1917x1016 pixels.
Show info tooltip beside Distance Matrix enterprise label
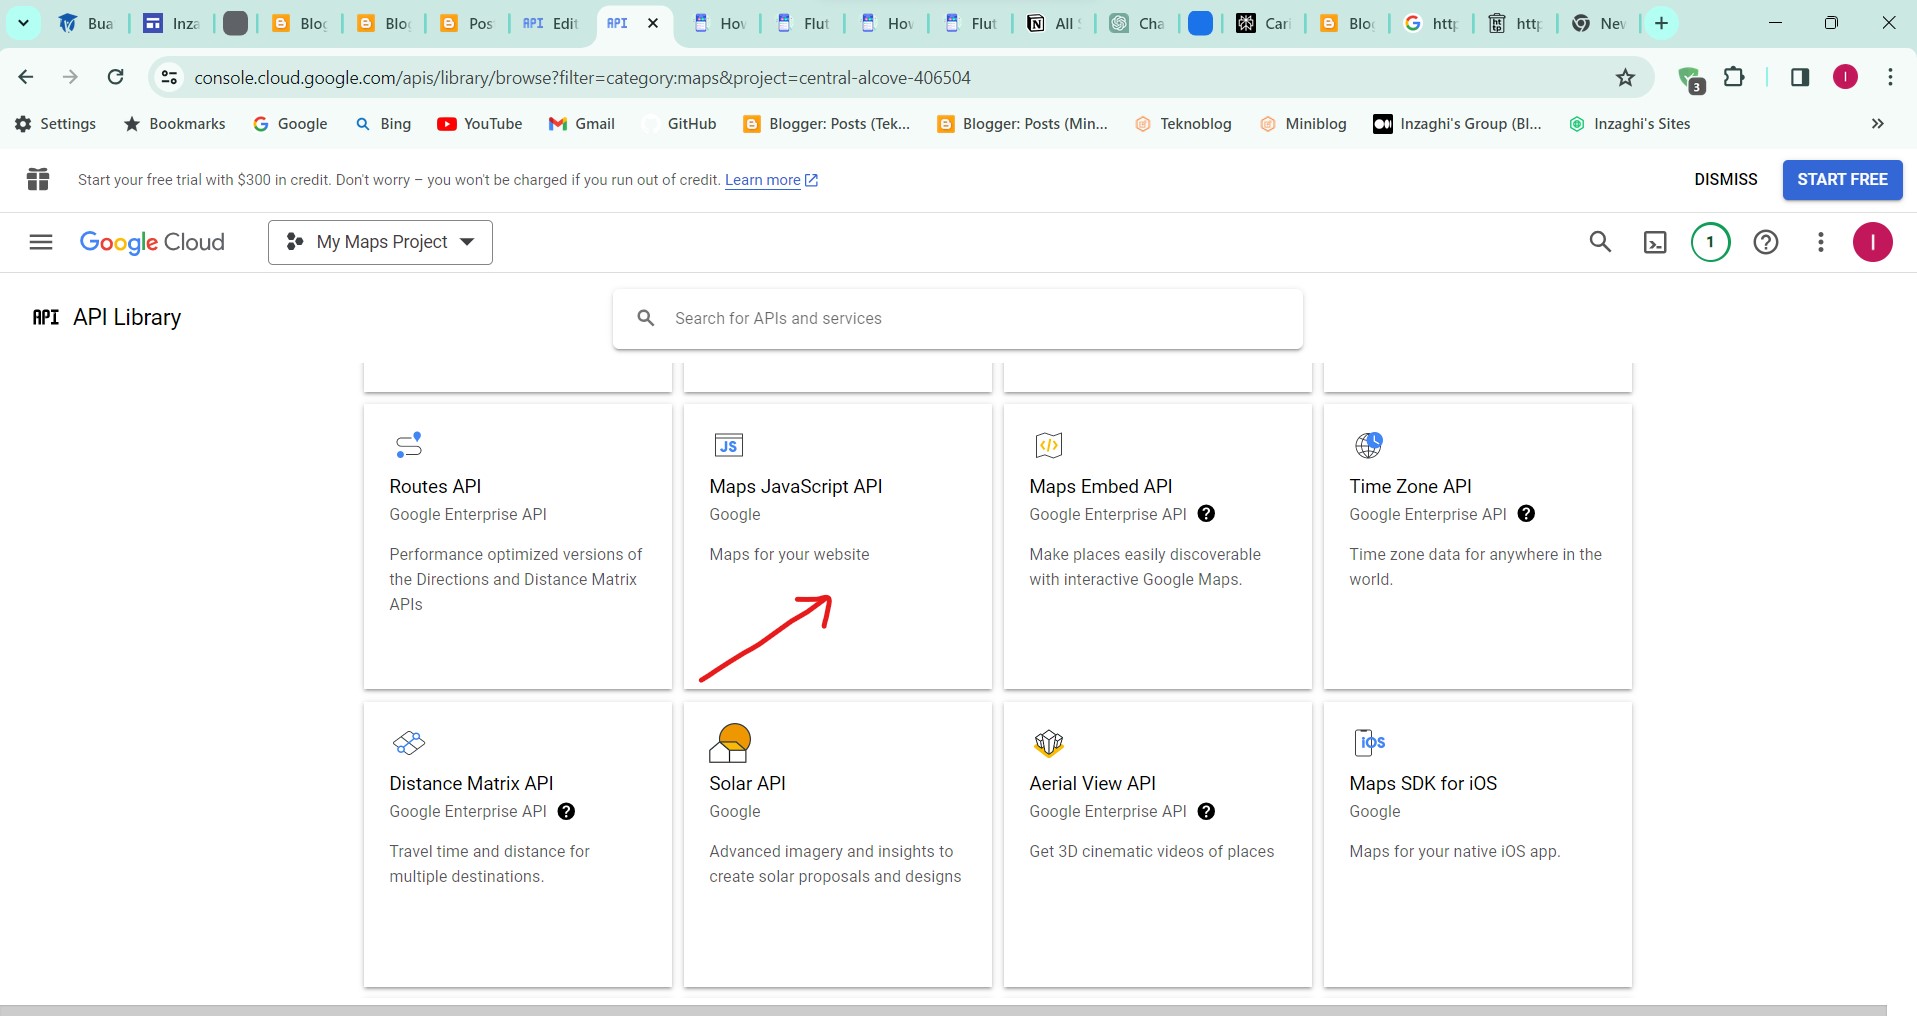click(x=566, y=811)
